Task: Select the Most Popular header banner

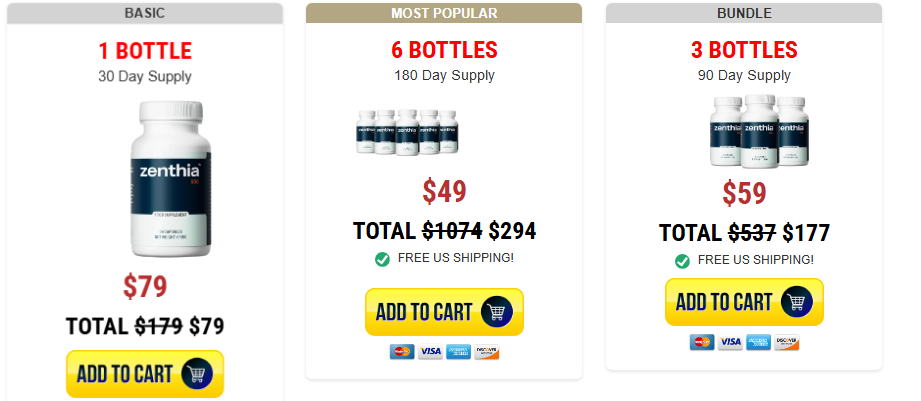Action: click(x=444, y=13)
